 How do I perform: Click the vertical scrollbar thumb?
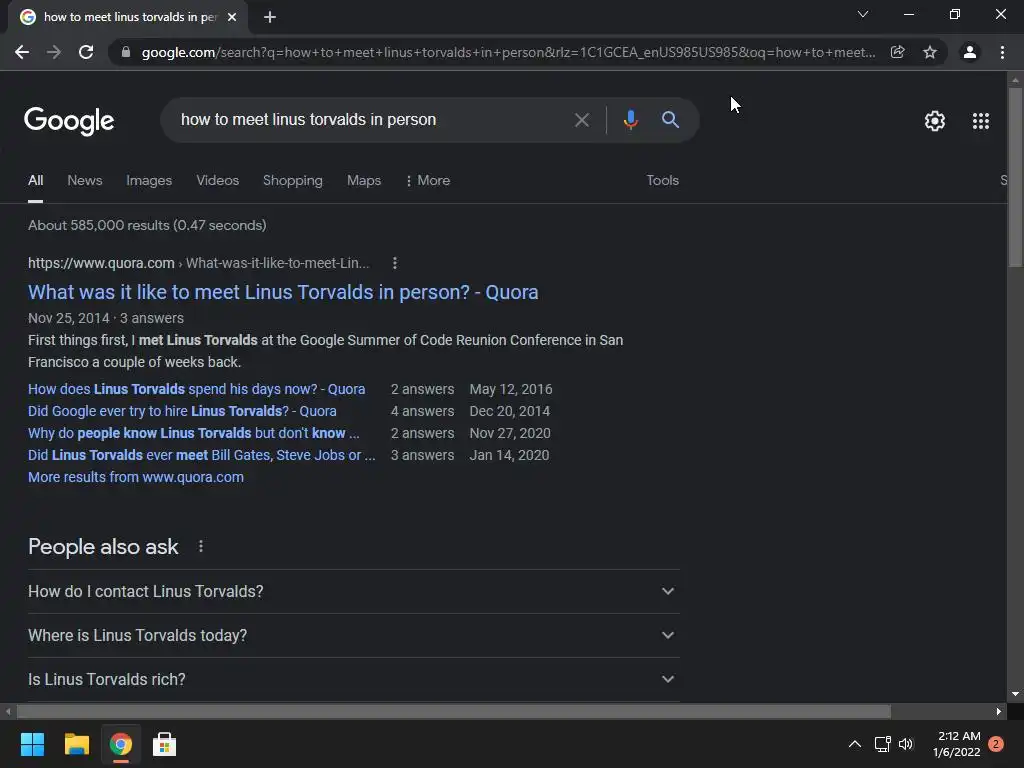[x=1015, y=176]
